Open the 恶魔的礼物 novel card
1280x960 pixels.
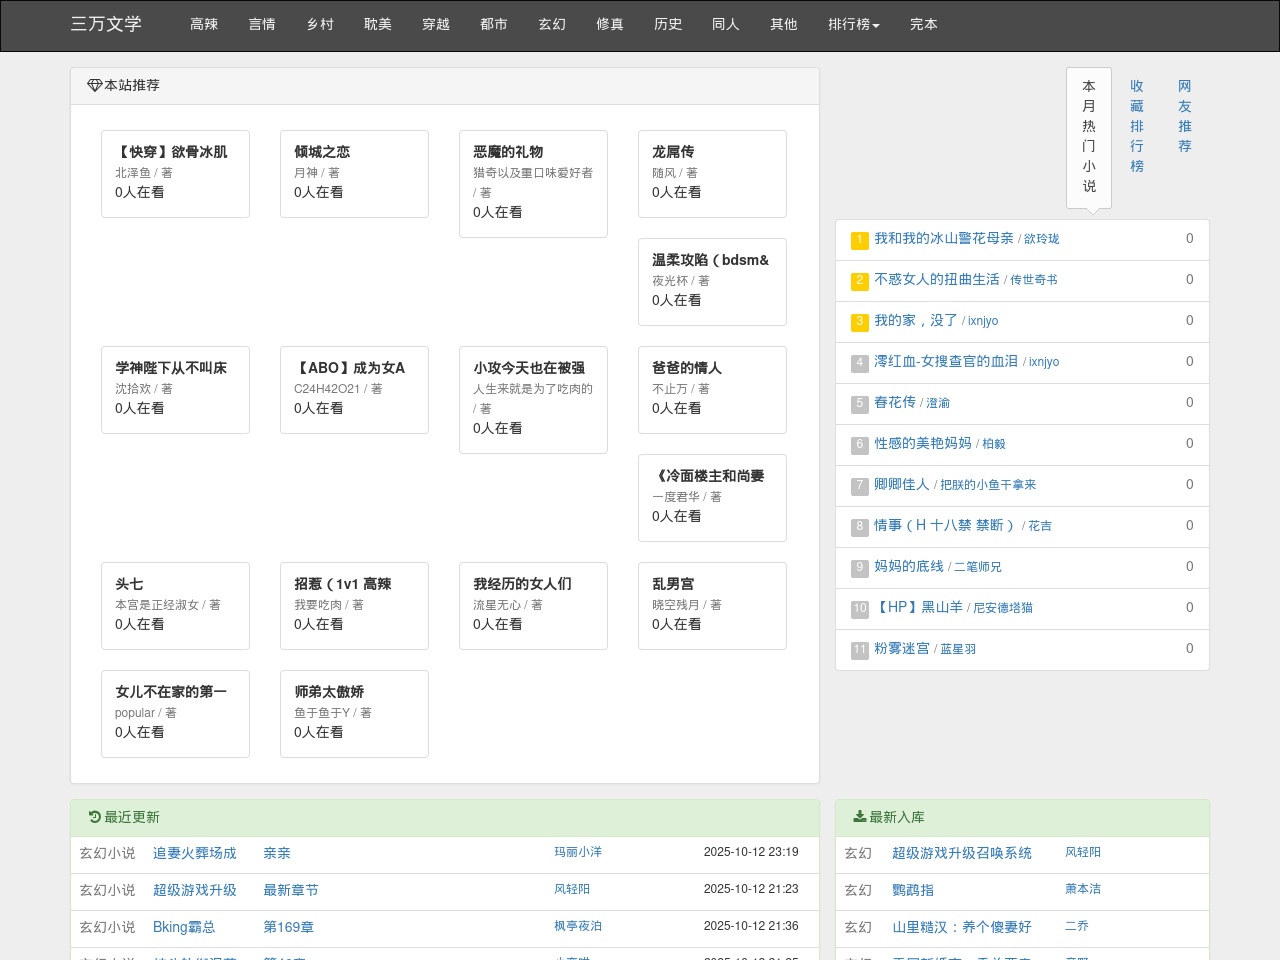tap(533, 183)
